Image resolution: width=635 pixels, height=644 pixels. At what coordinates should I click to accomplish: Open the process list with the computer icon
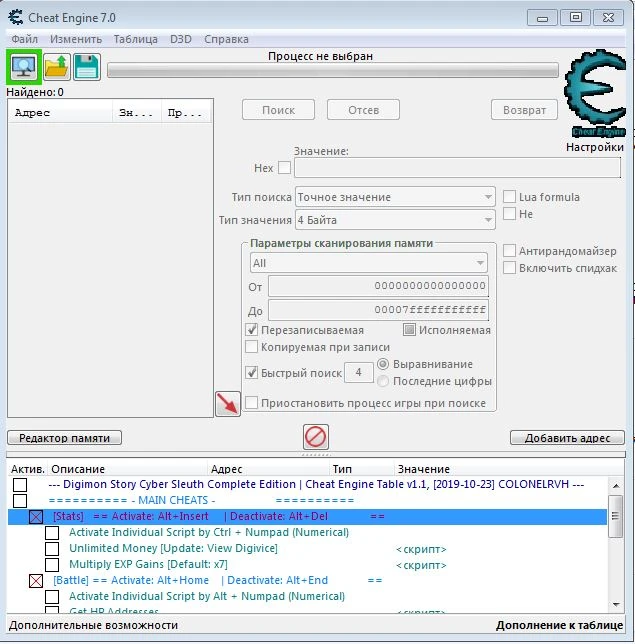tap(24, 67)
